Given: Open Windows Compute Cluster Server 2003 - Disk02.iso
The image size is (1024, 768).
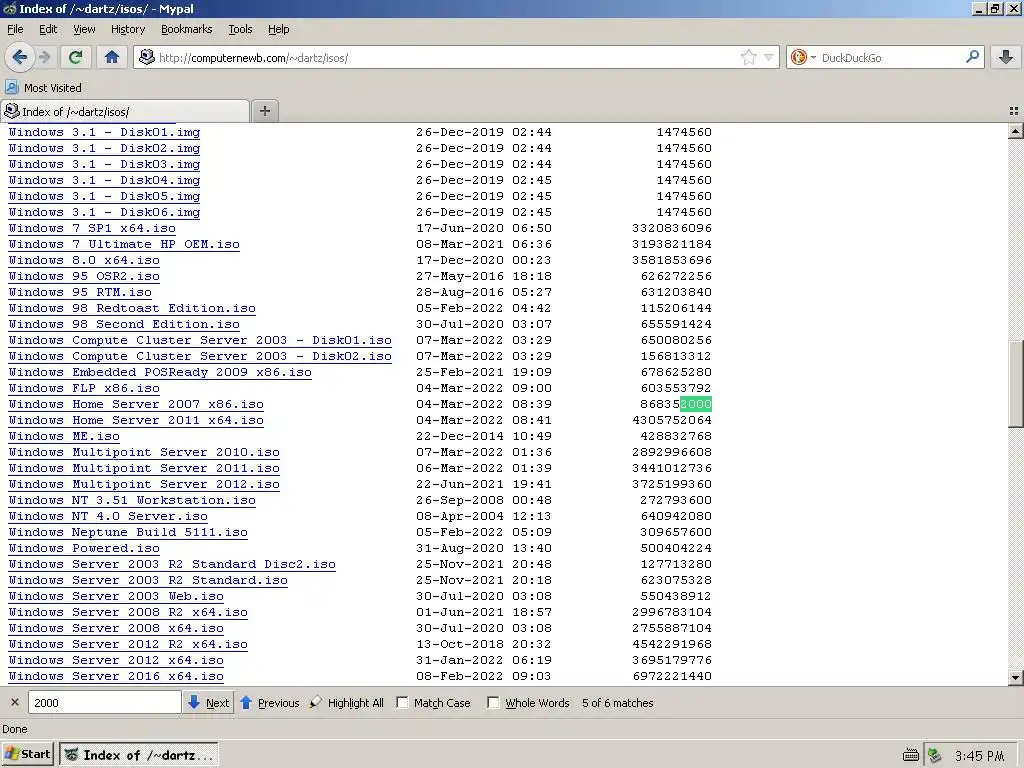Looking at the screenshot, I should [200, 356].
